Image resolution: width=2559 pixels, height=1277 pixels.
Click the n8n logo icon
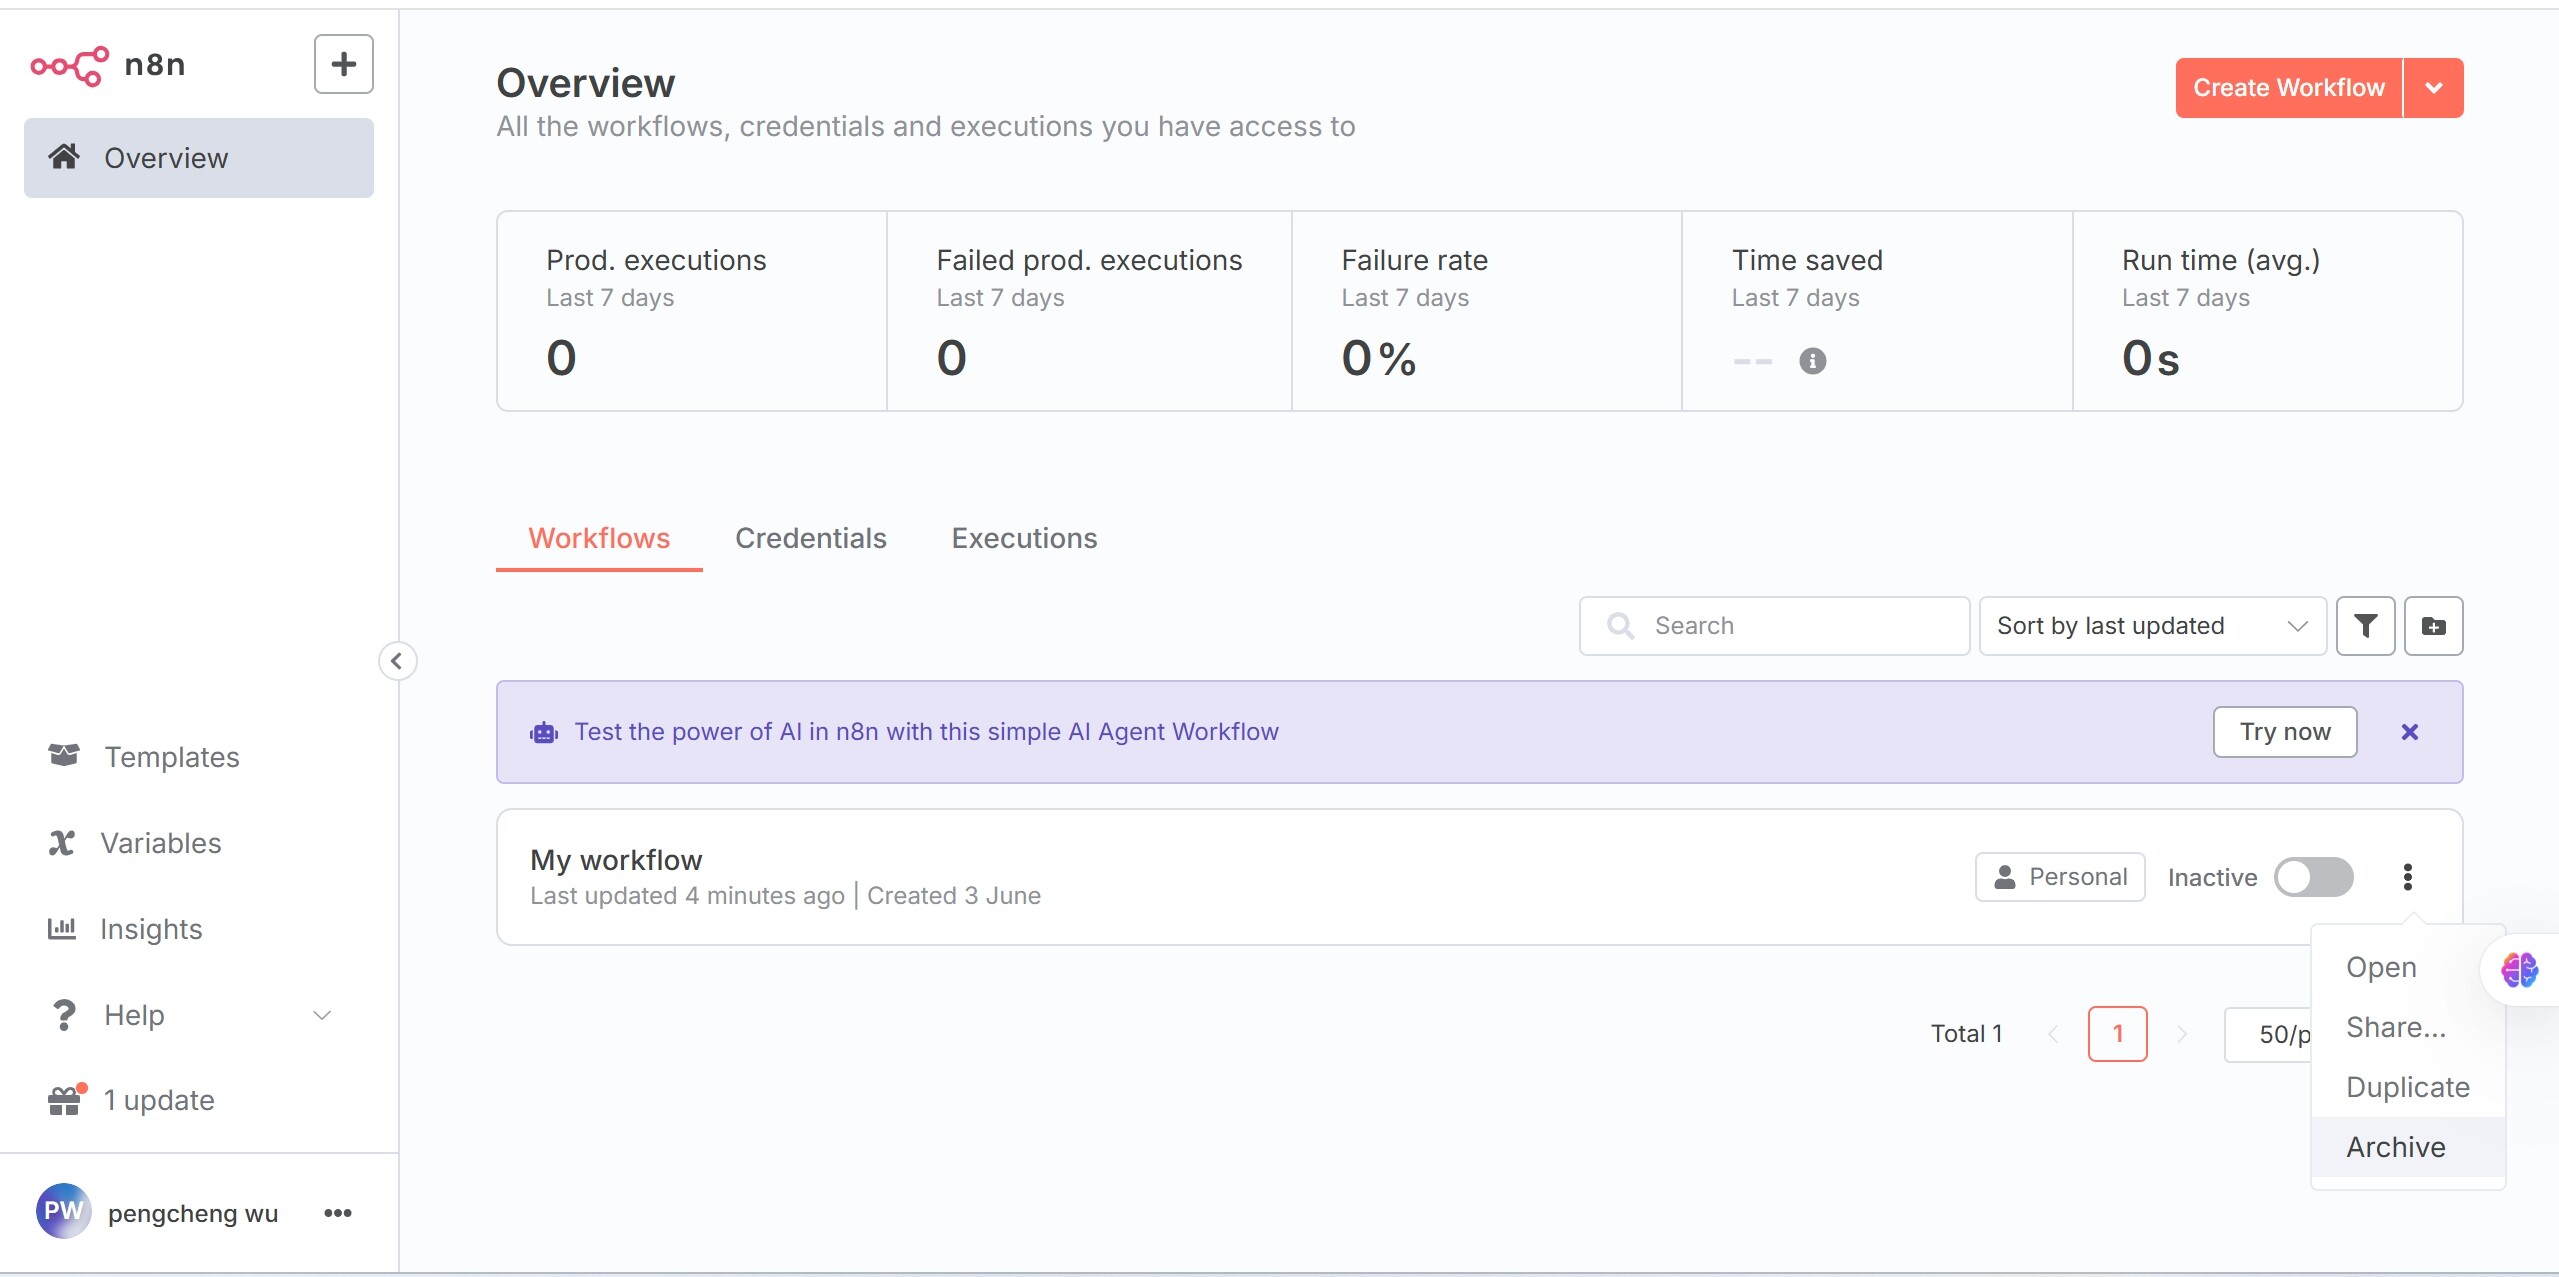70,65
